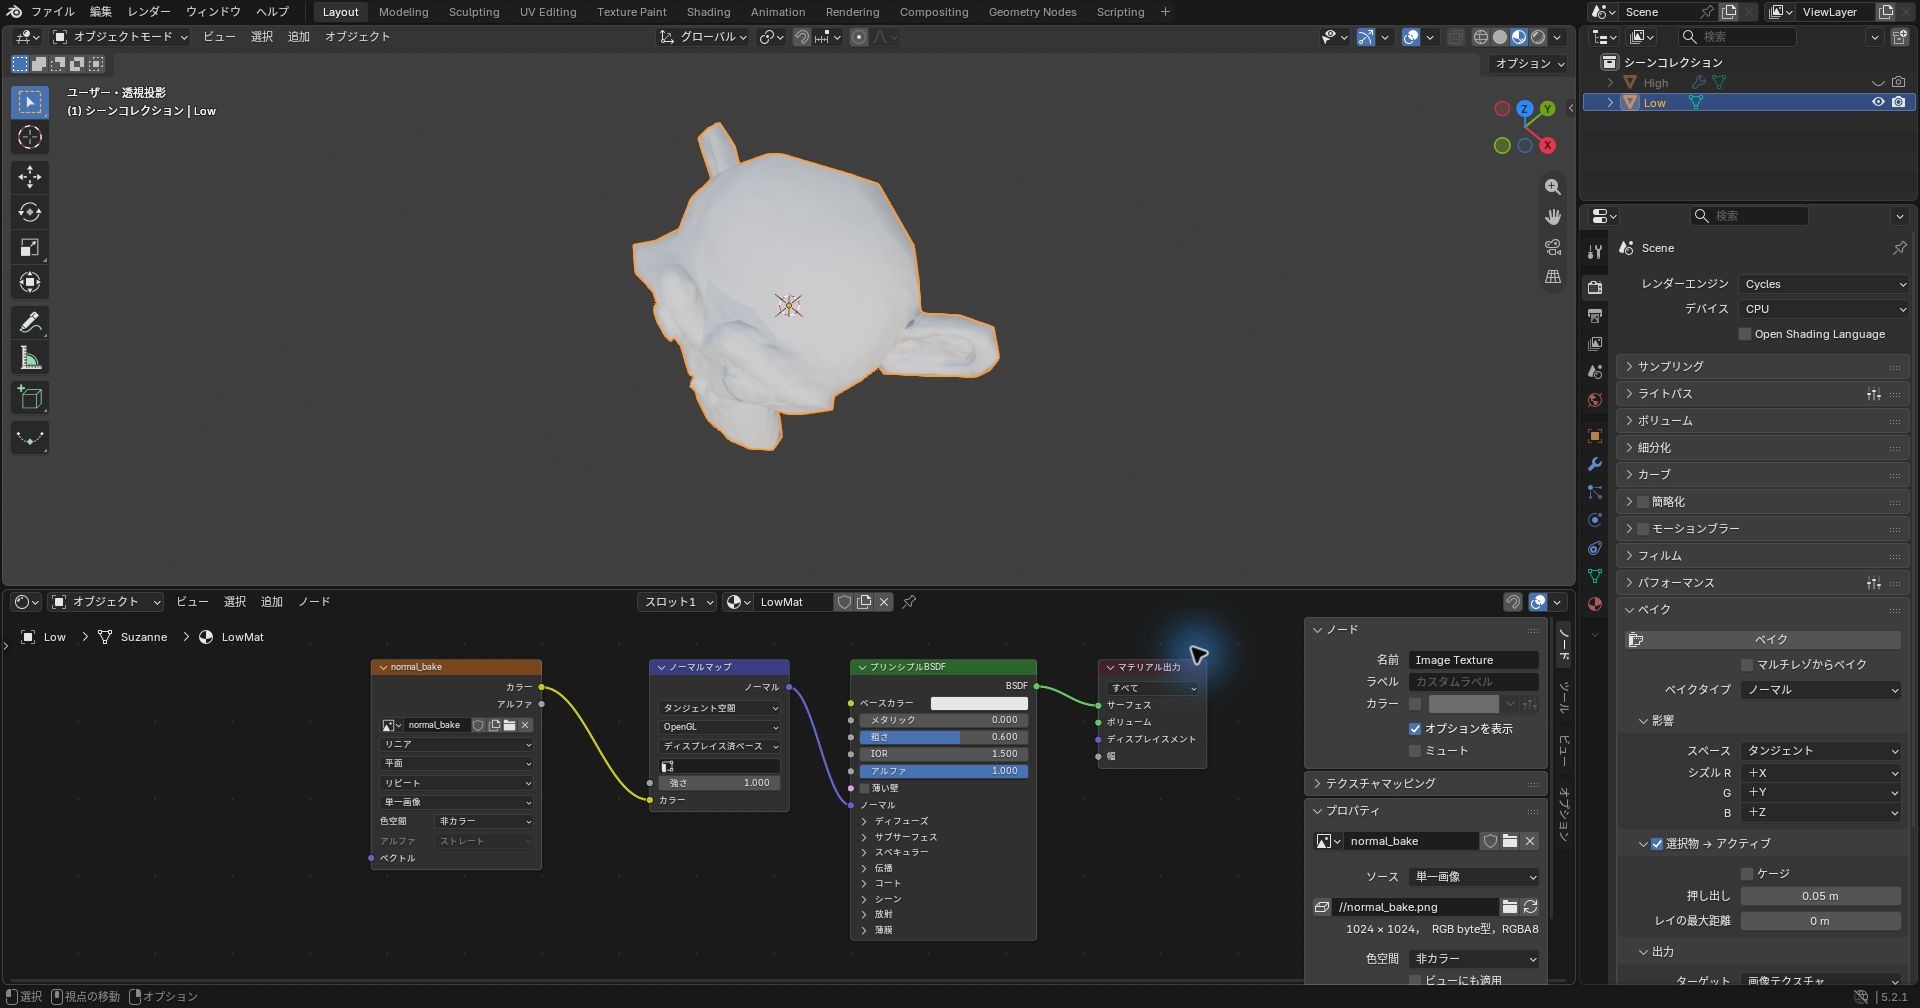Switch to the UV Editing workspace tab
Image resolution: width=1920 pixels, height=1008 pixels.
[548, 12]
